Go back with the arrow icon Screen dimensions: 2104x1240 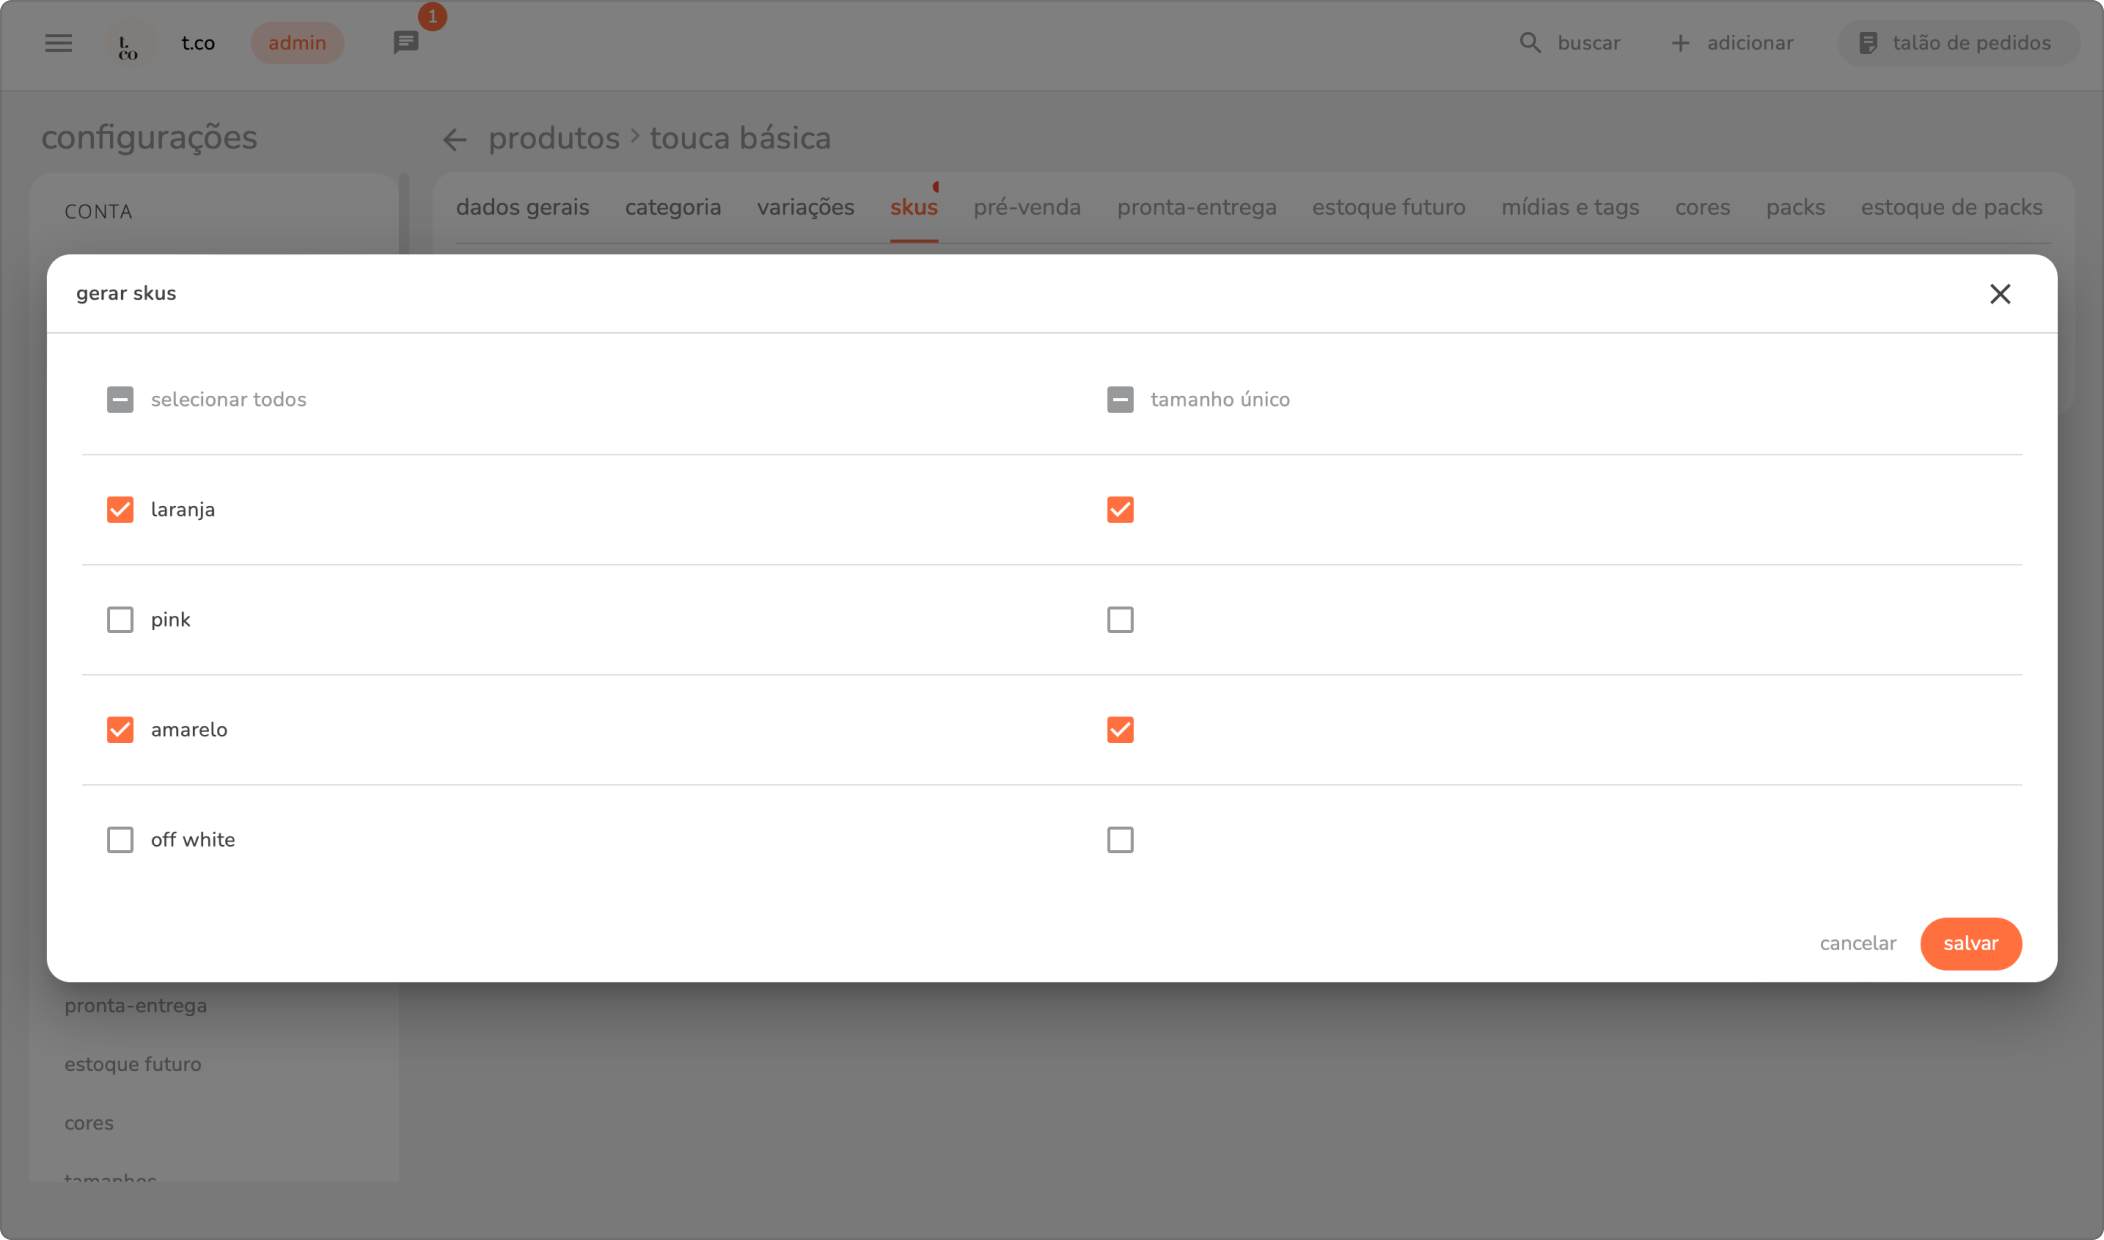coord(455,140)
